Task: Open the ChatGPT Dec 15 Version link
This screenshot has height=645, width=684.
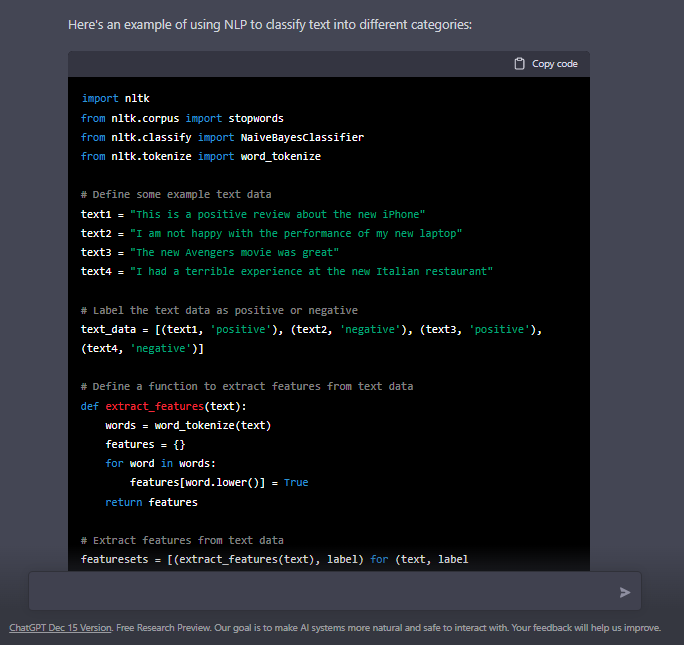Action: coord(60,628)
